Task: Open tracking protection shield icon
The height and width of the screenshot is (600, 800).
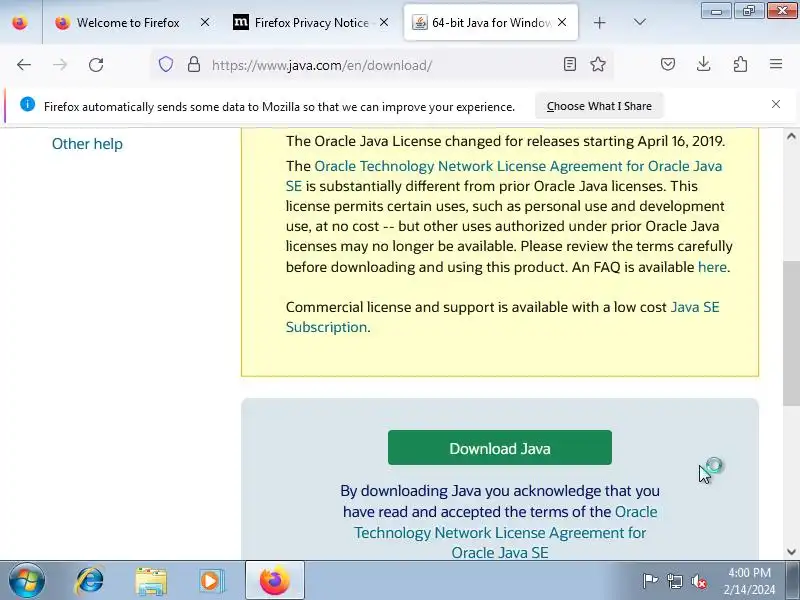Action: coord(166,65)
